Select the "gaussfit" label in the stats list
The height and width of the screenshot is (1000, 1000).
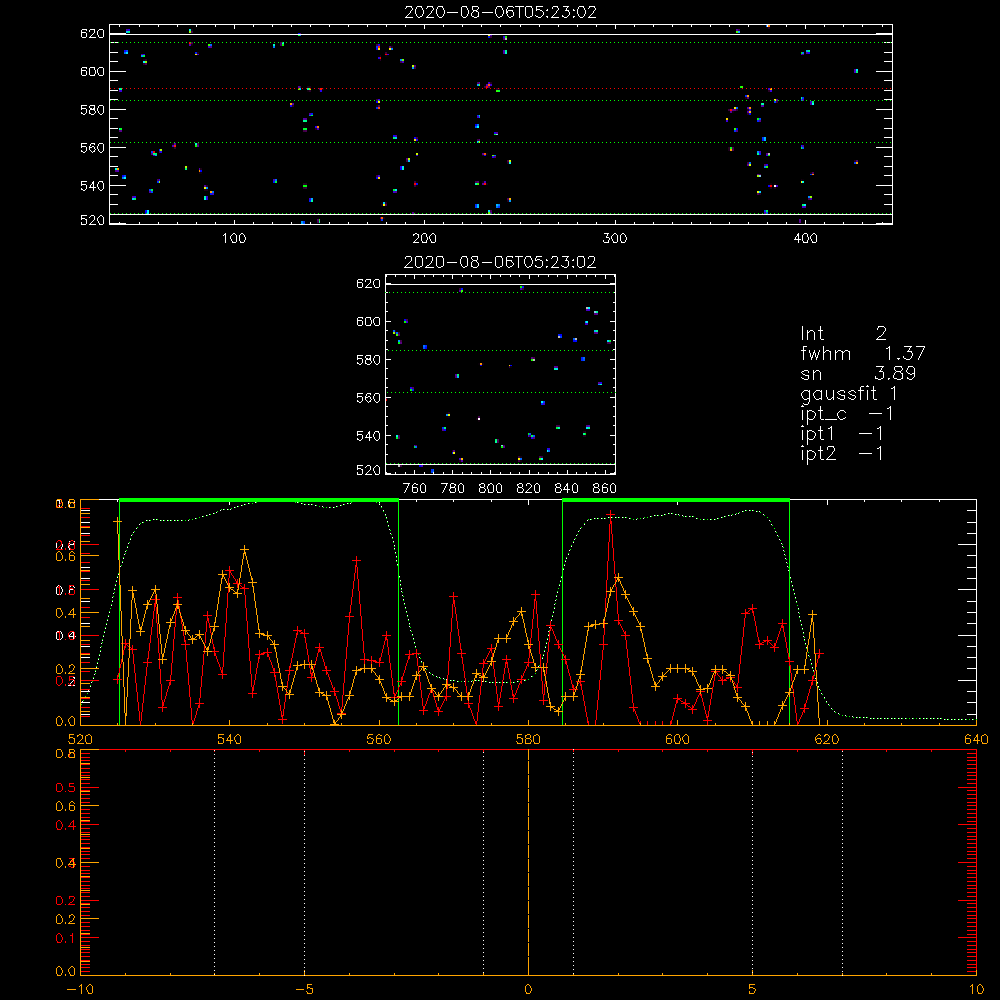[838, 393]
